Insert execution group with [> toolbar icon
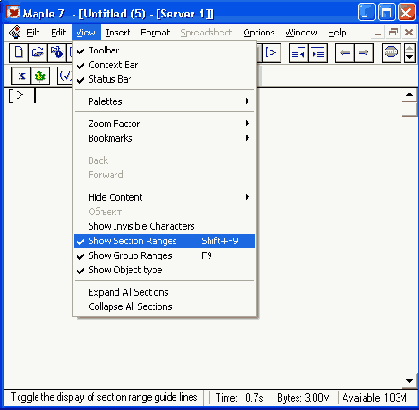This screenshot has height=410, width=419. pos(271,53)
